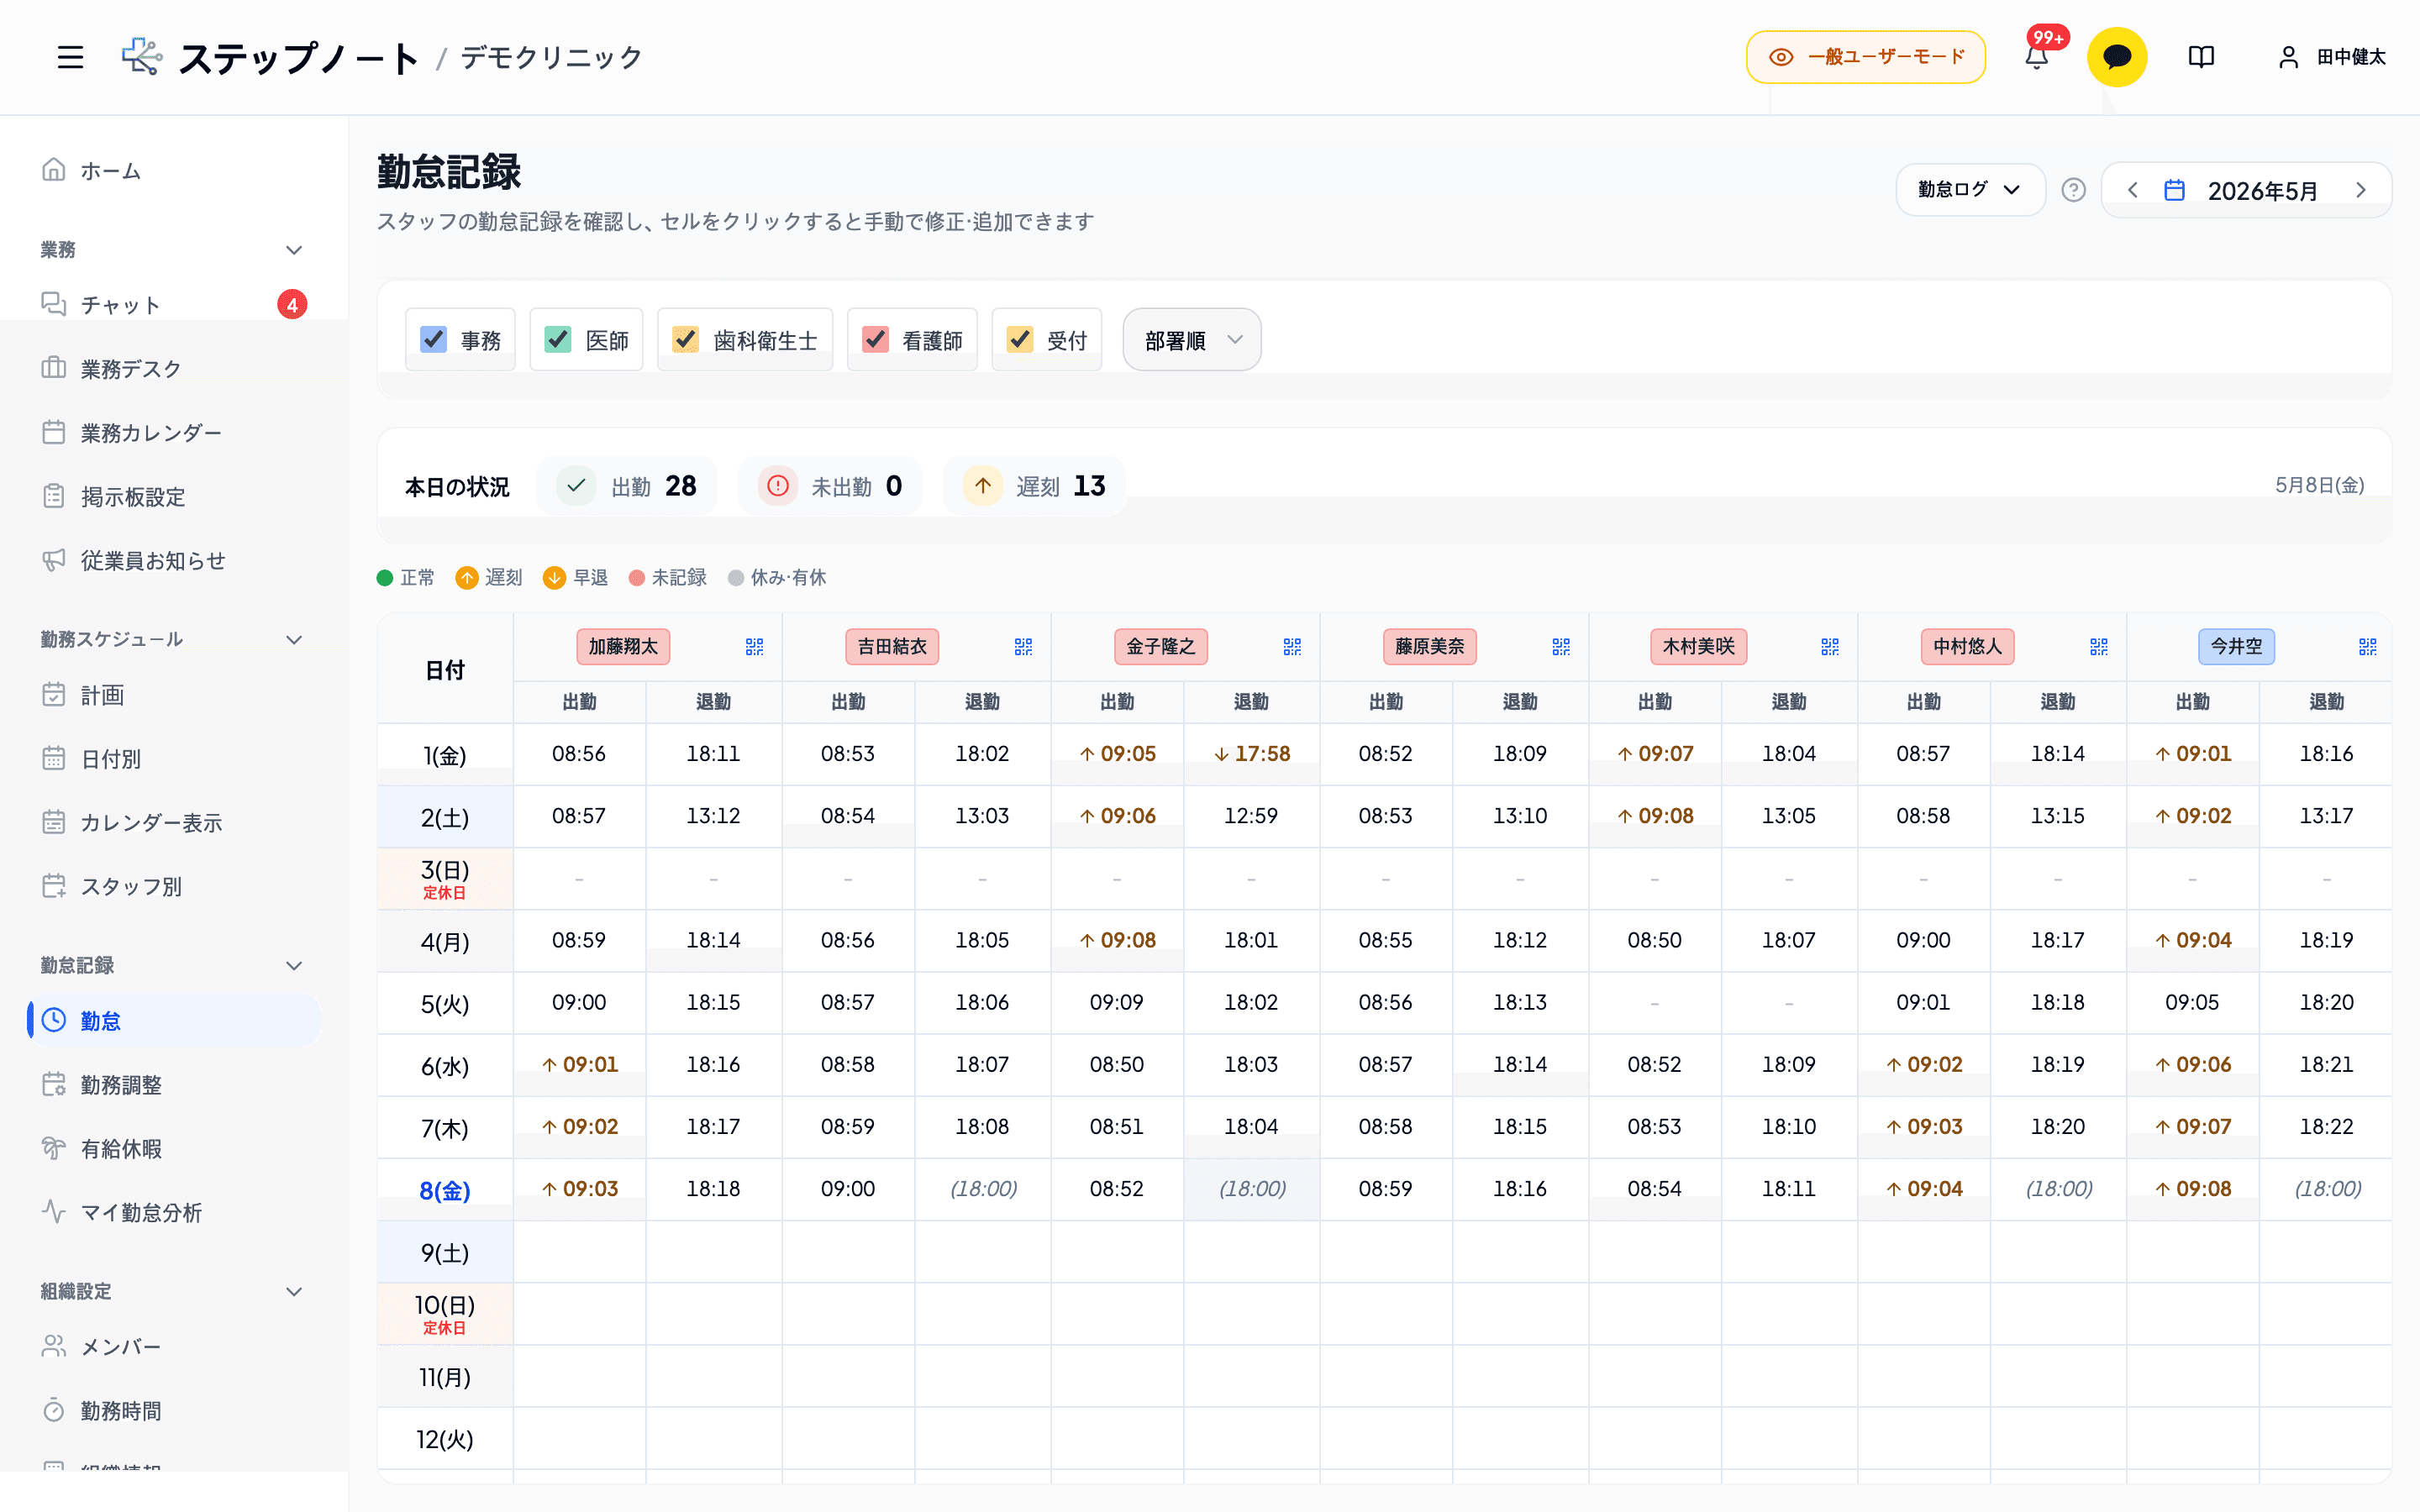Open QR code icon for 今井空
2420x1512 pixels.
[2368, 647]
